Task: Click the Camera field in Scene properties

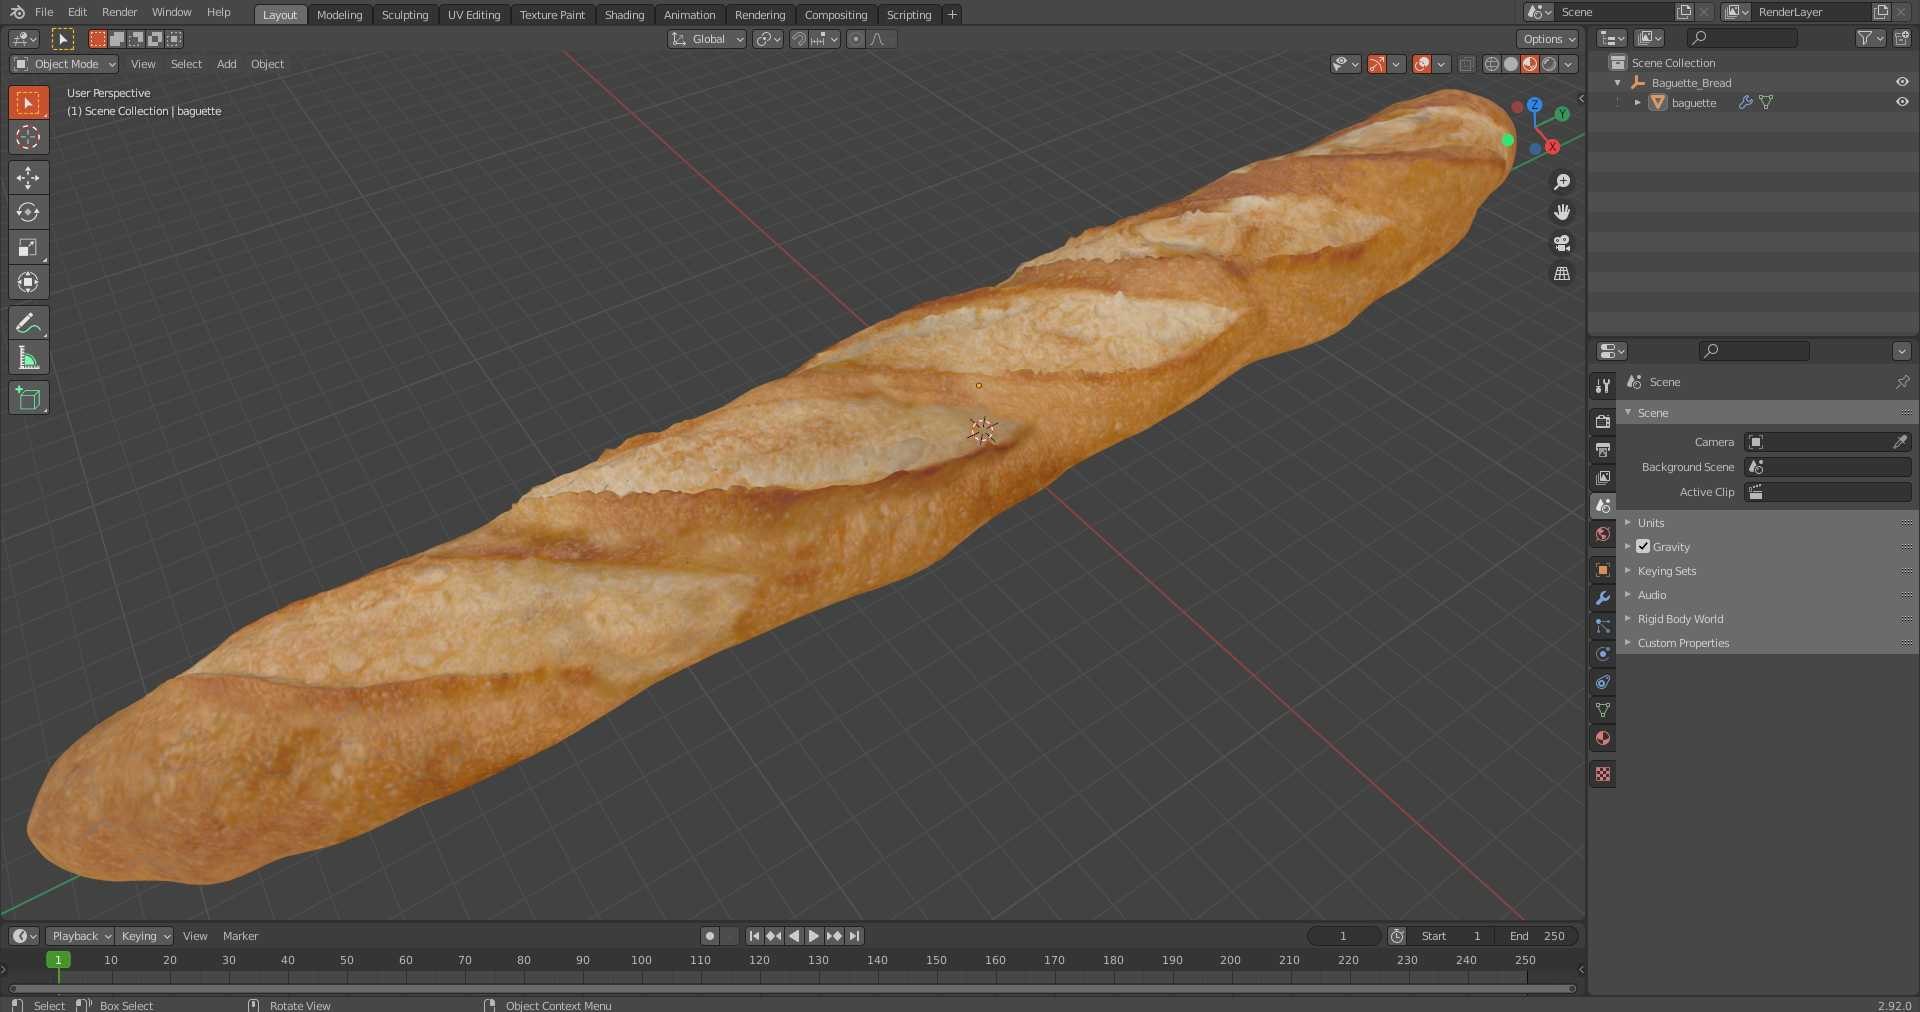Action: (1828, 442)
